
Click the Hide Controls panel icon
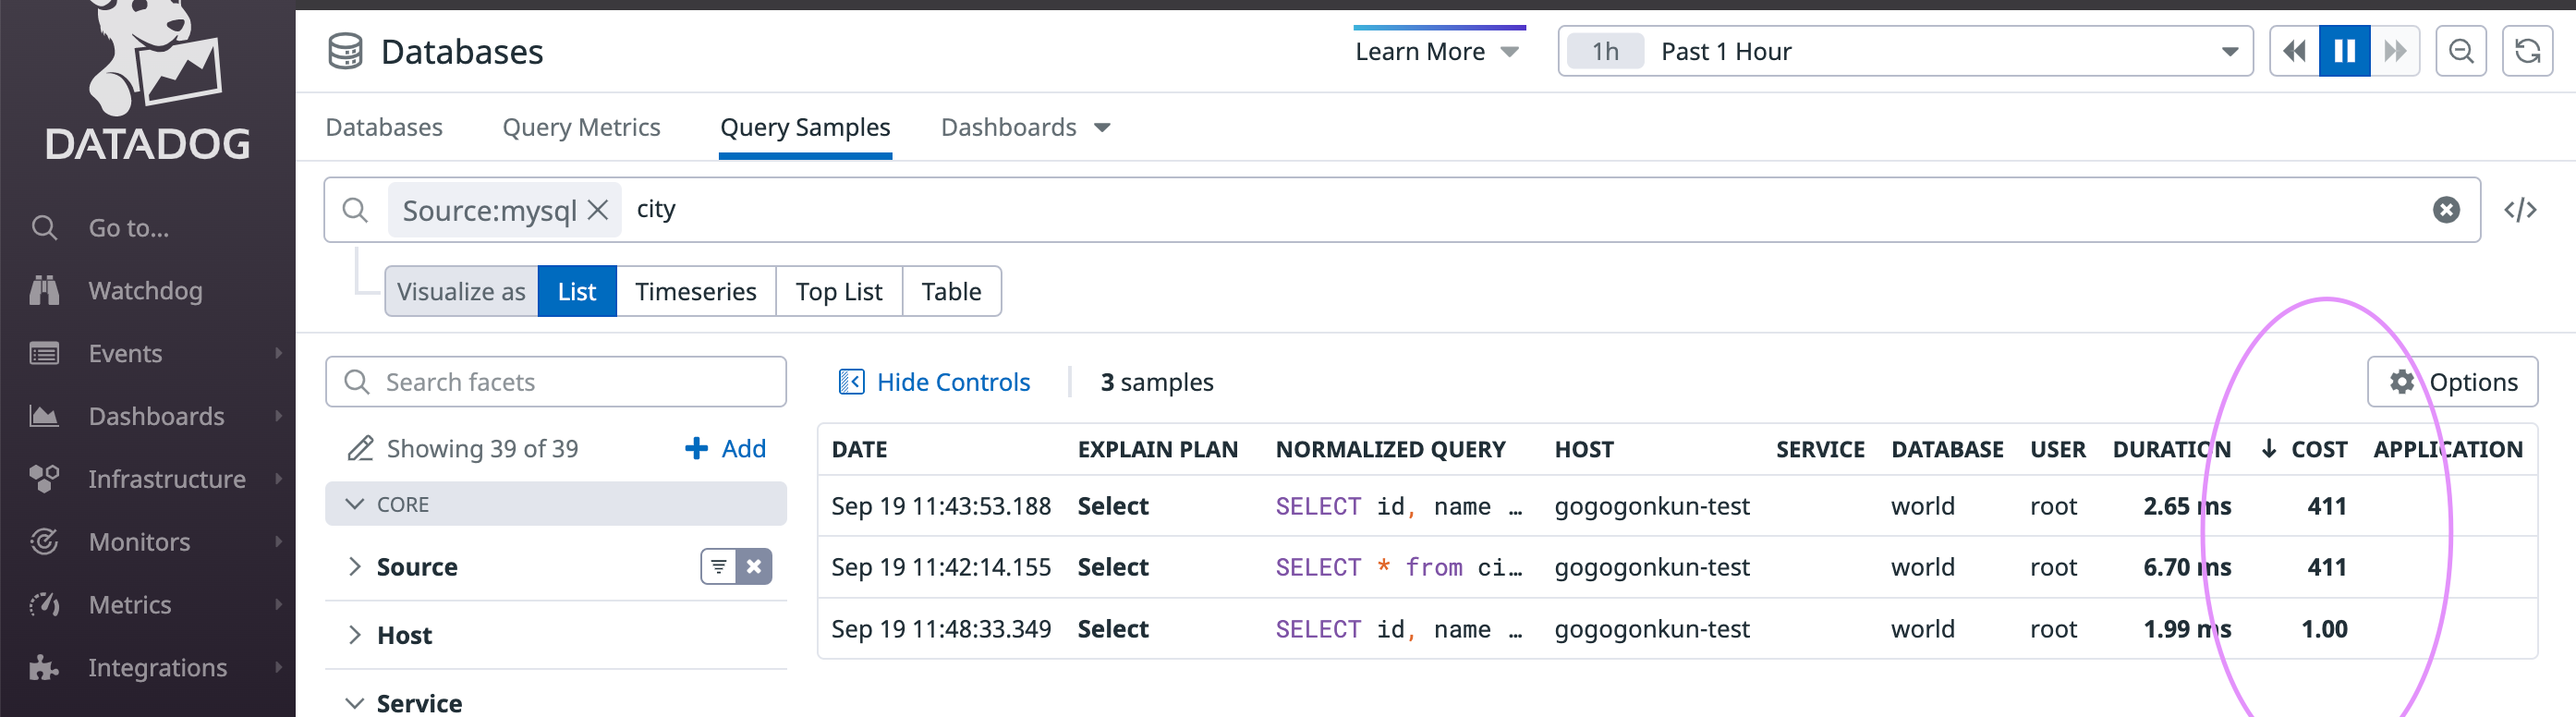[x=851, y=382]
